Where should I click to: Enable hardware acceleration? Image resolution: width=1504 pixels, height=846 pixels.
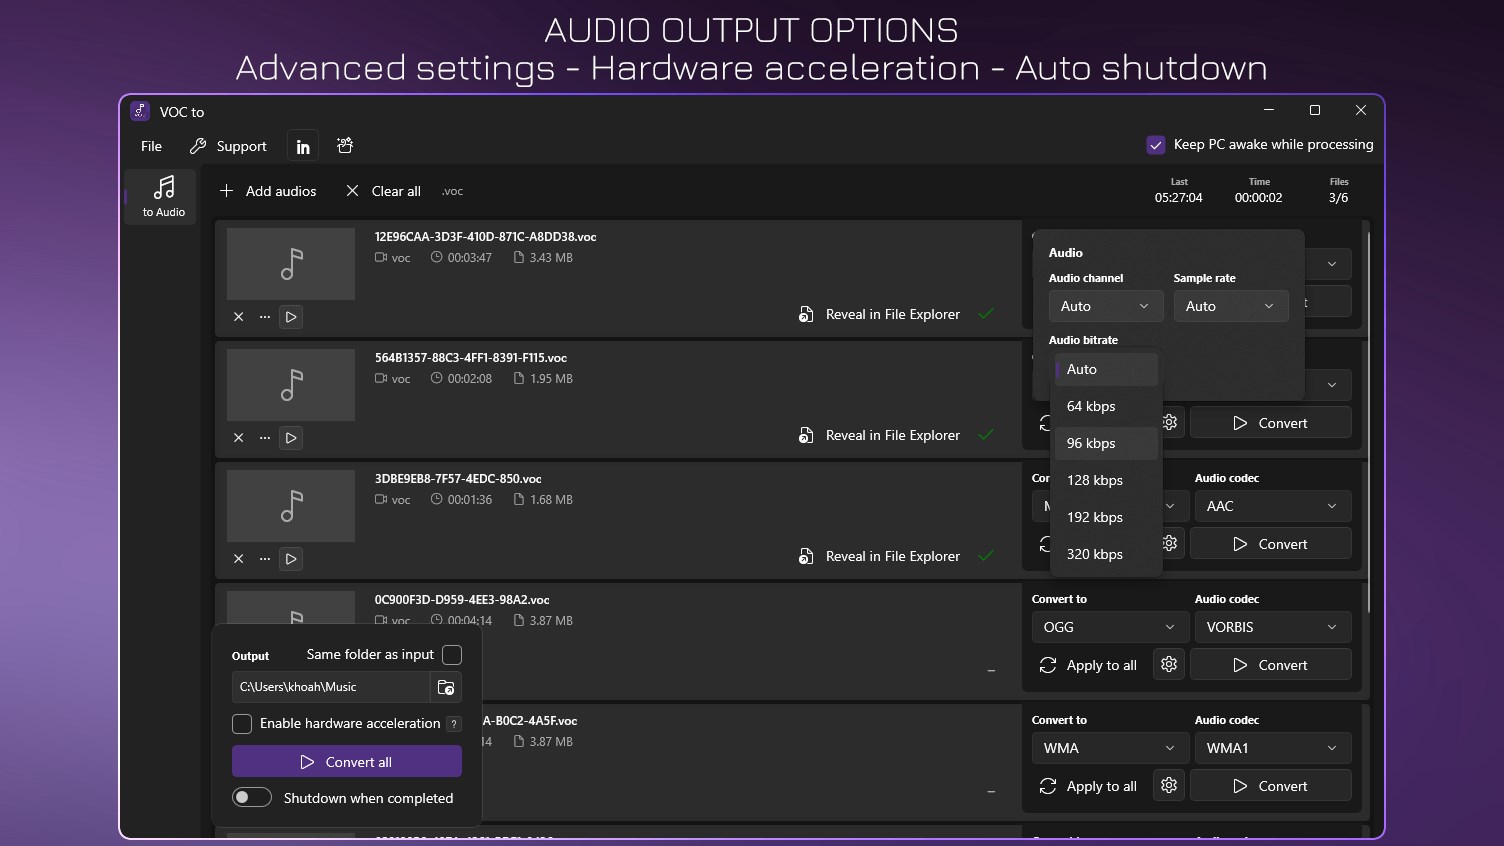coord(241,723)
